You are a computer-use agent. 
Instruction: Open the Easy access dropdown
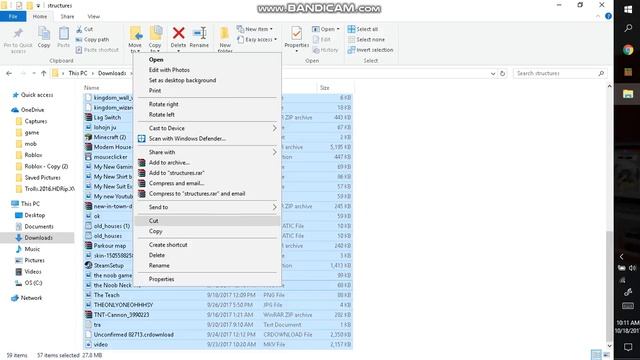pos(257,40)
